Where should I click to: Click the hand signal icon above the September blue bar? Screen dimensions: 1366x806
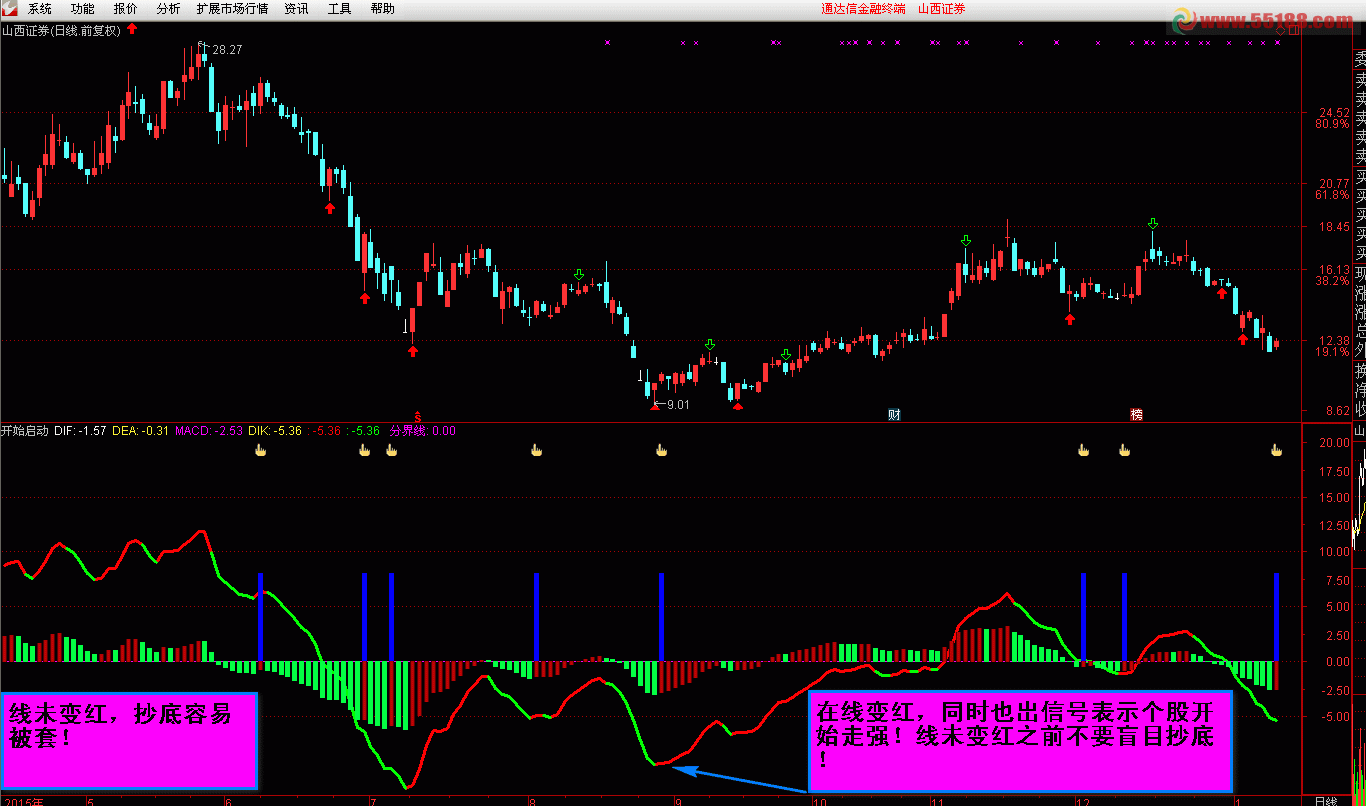click(x=661, y=450)
